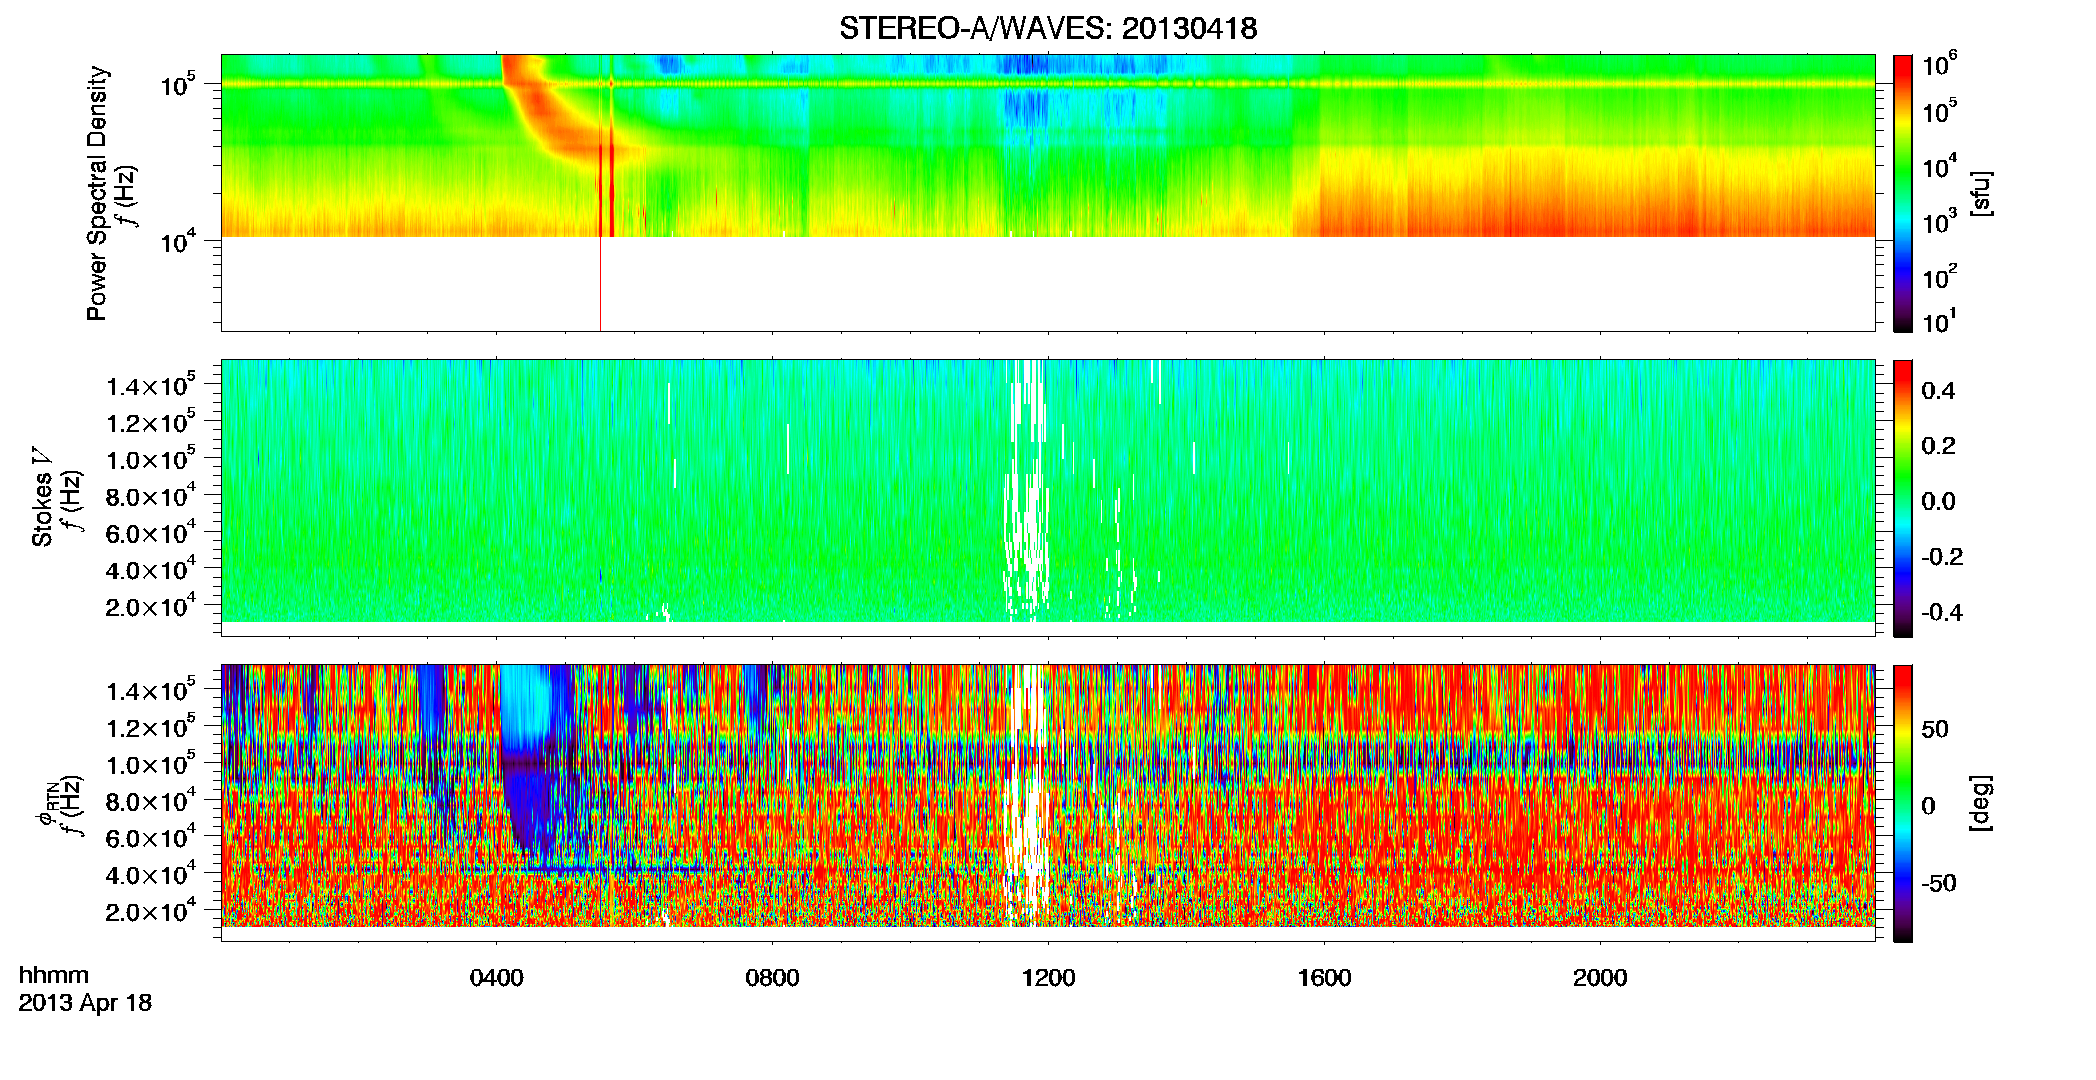The width and height of the screenshot is (2096, 1080).
Task: Click the 2013 Apr 18 date label
Action: click(x=85, y=1003)
